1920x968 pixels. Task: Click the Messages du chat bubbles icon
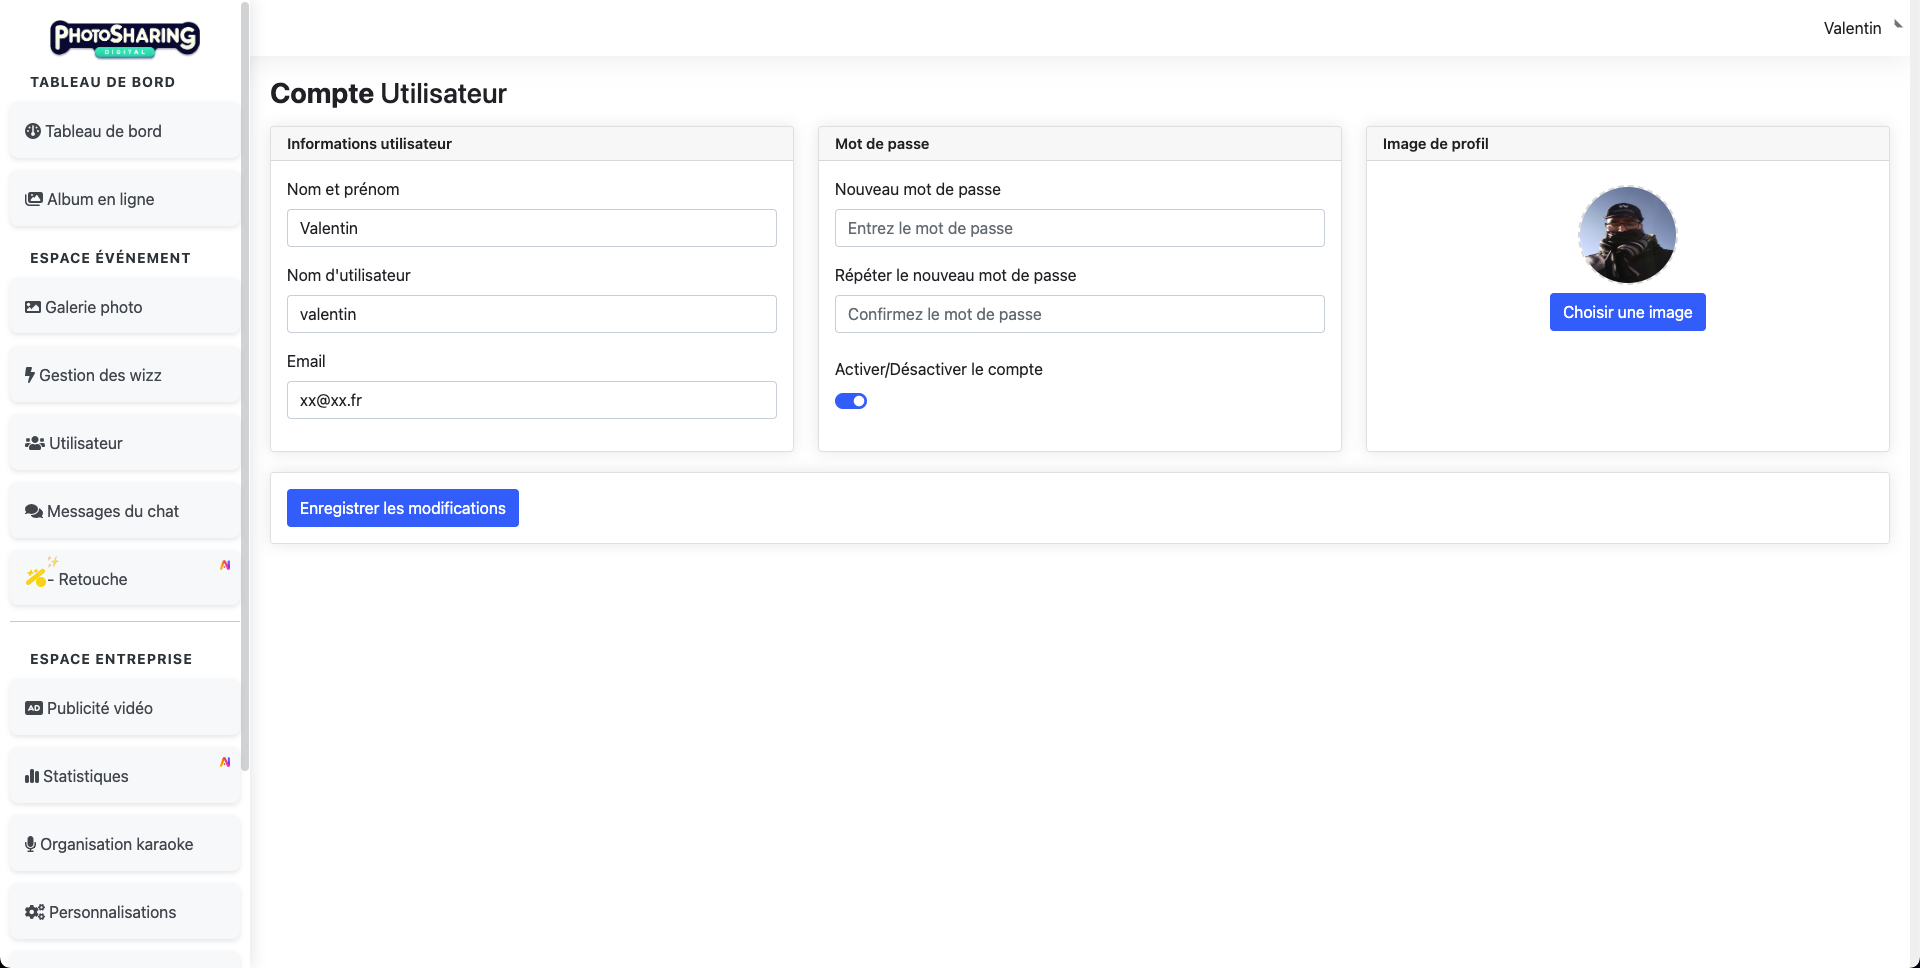pos(34,511)
